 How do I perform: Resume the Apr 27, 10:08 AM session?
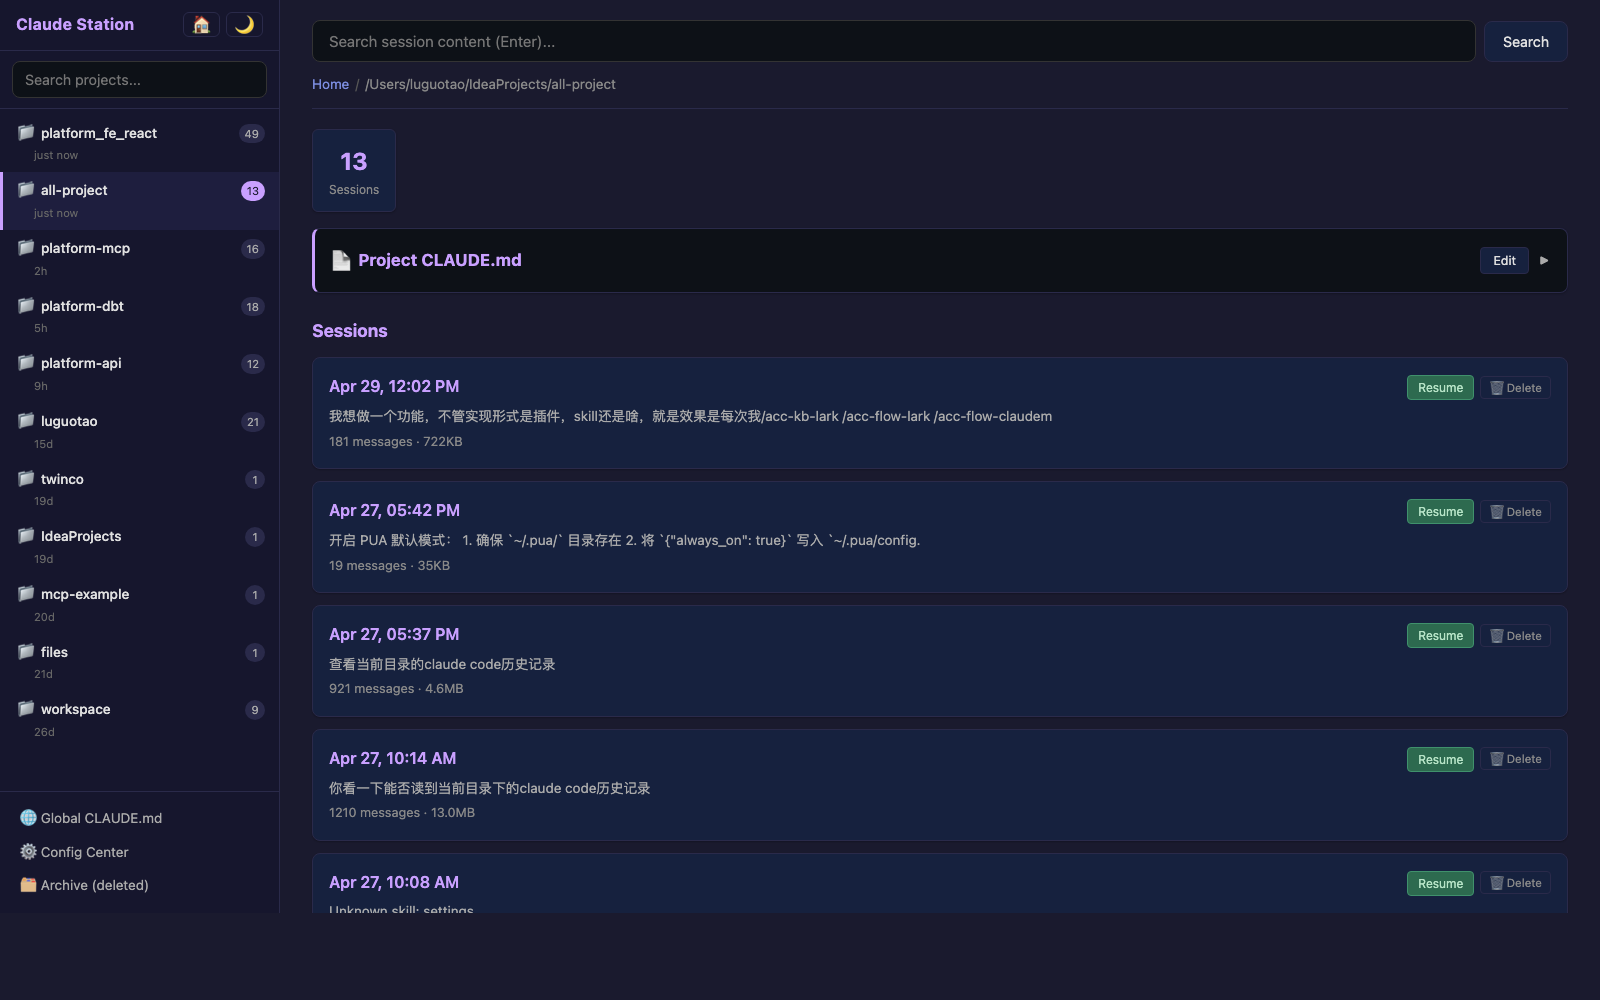(x=1440, y=884)
